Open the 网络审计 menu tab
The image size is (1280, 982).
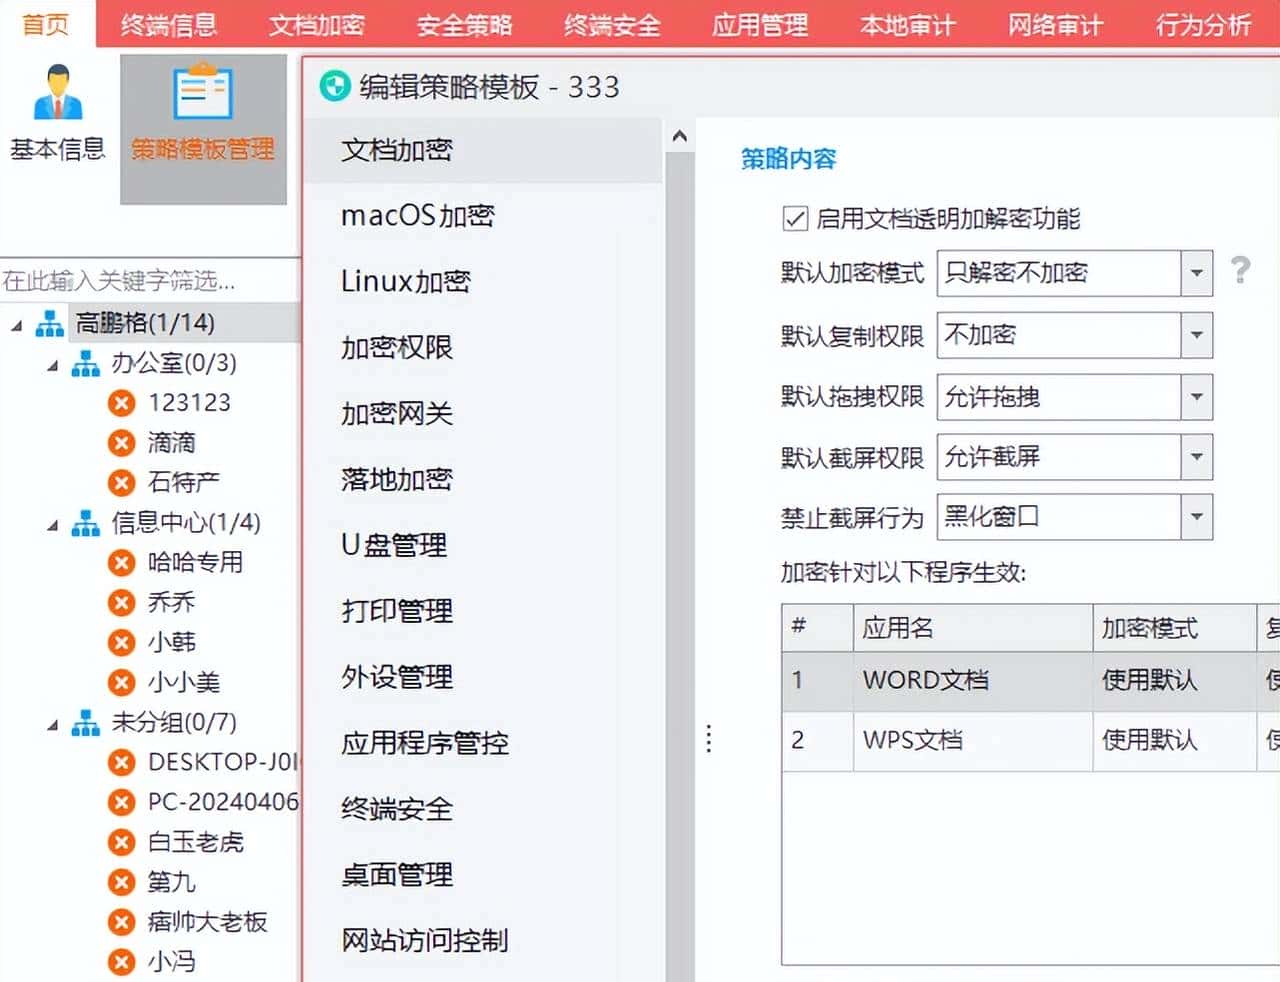pyautogui.click(x=1055, y=25)
